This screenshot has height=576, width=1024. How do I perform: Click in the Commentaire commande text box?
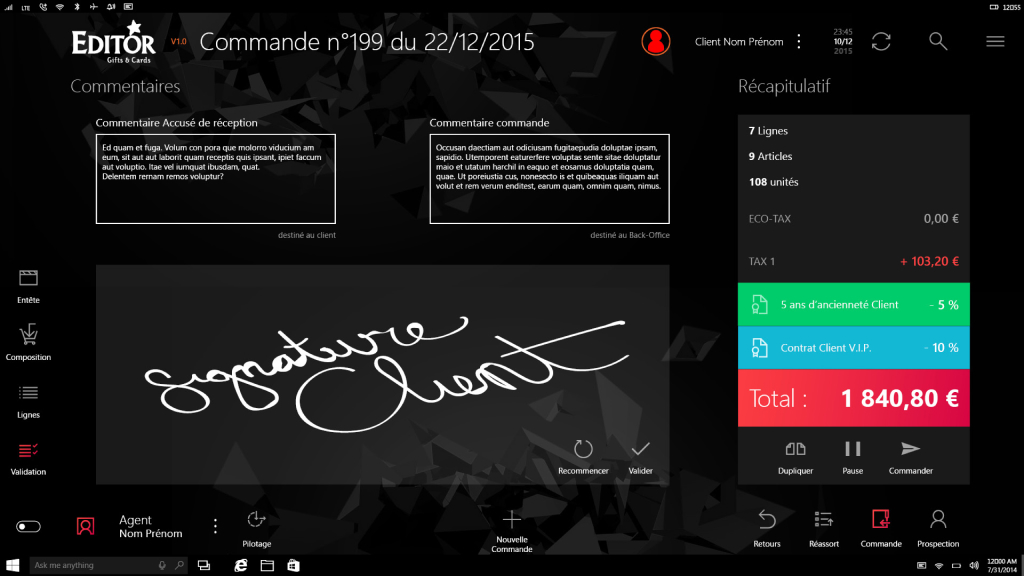pos(549,179)
